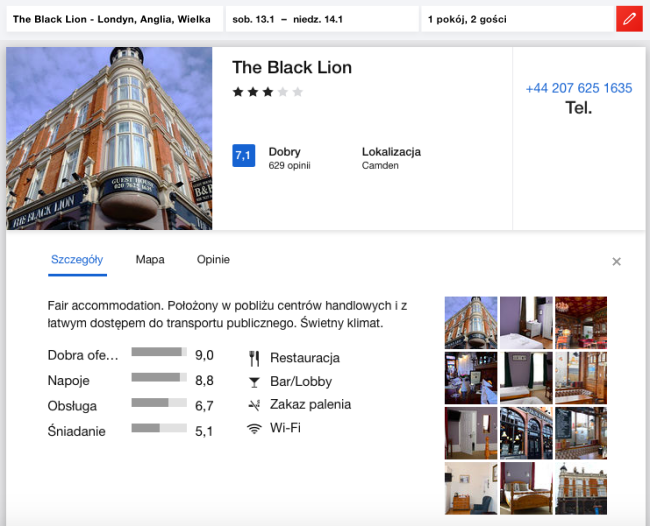Switch to the Mapa tab
This screenshot has width=650, height=526.
150,260
